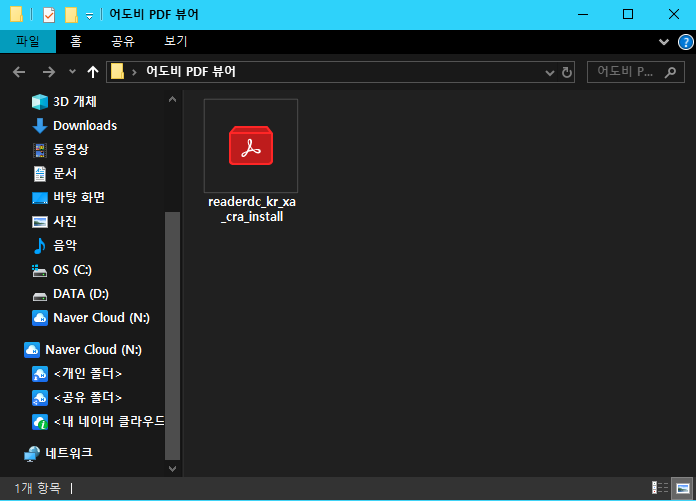This screenshot has height=501, width=696.
Task: Click the DATA (D:) drive icon
Action: tap(40, 296)
